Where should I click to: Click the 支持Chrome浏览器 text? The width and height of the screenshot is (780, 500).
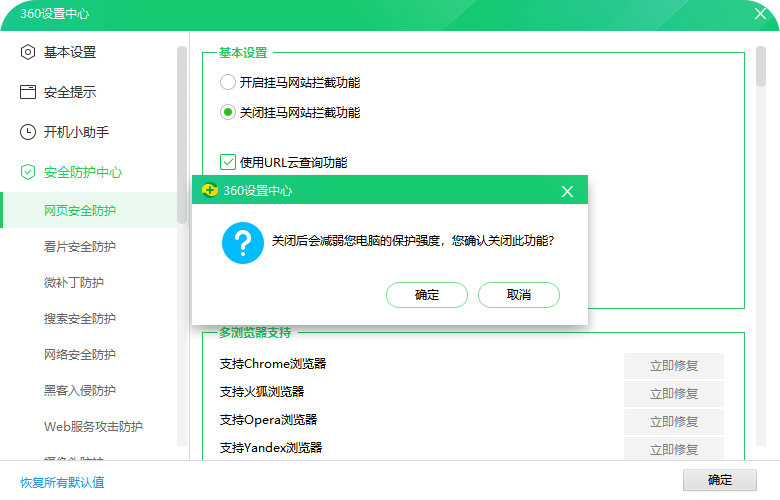pyautogui.click(x=273, y=364)
